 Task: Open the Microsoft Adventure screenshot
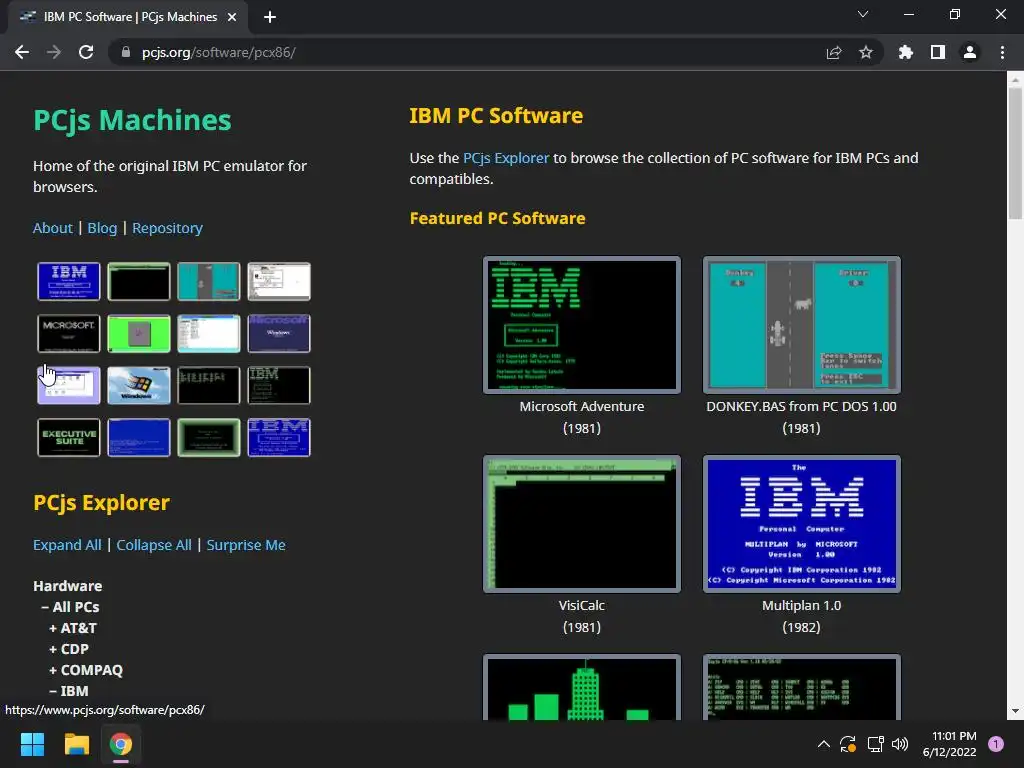coord(582,325)
